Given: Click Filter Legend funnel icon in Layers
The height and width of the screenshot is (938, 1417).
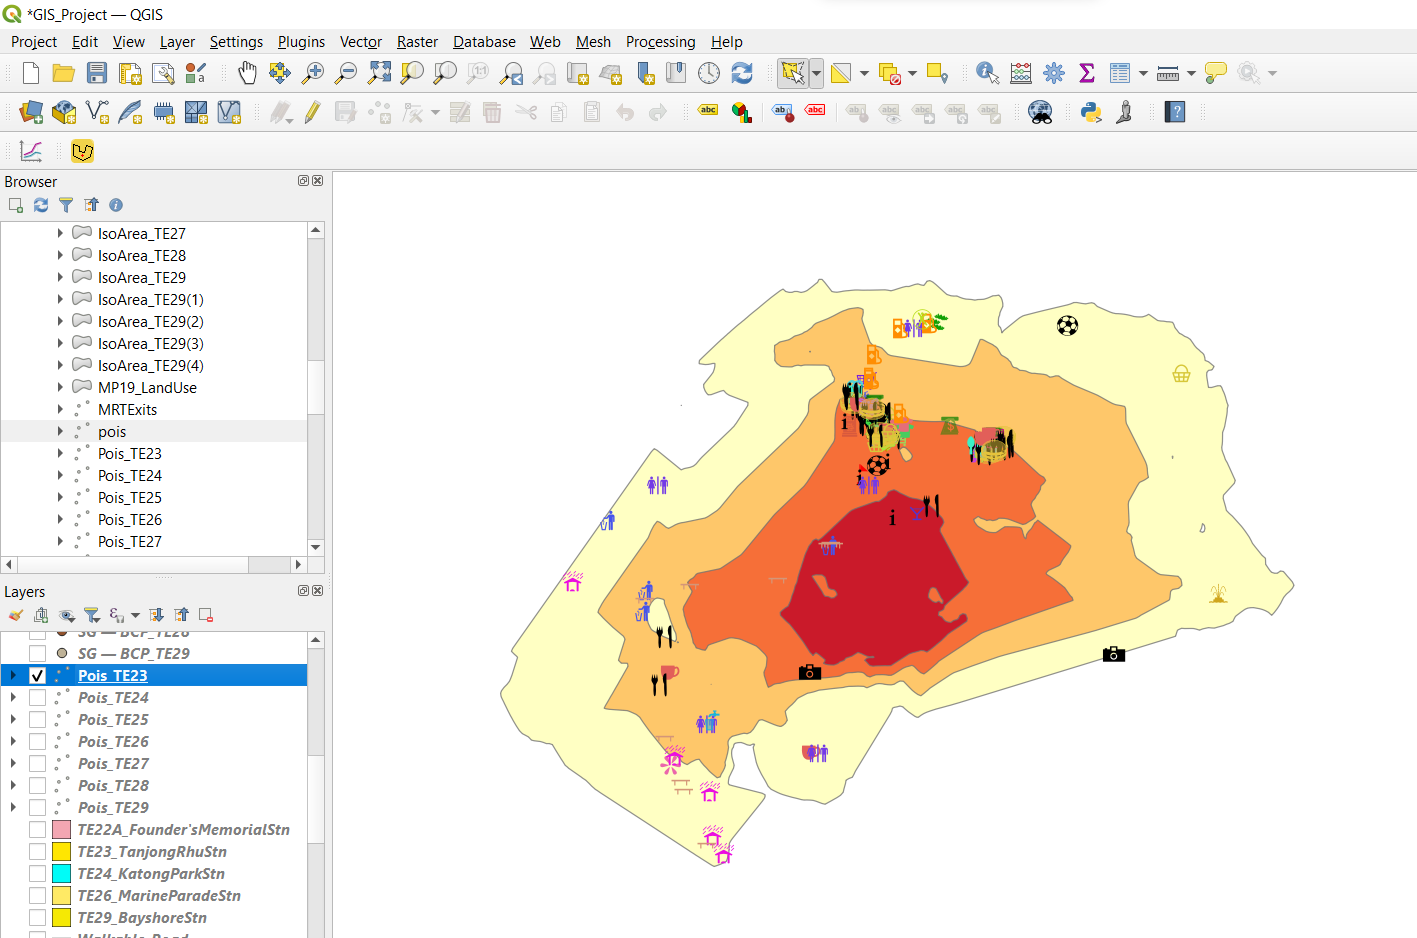Looking at the screenshot, I should pos(91,615).
